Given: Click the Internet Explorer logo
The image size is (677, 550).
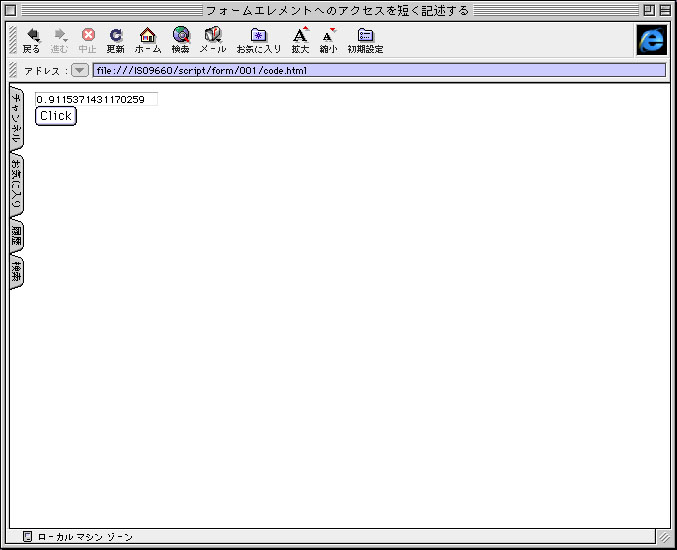Looking at the screenshot, I should tap(651, 40).
